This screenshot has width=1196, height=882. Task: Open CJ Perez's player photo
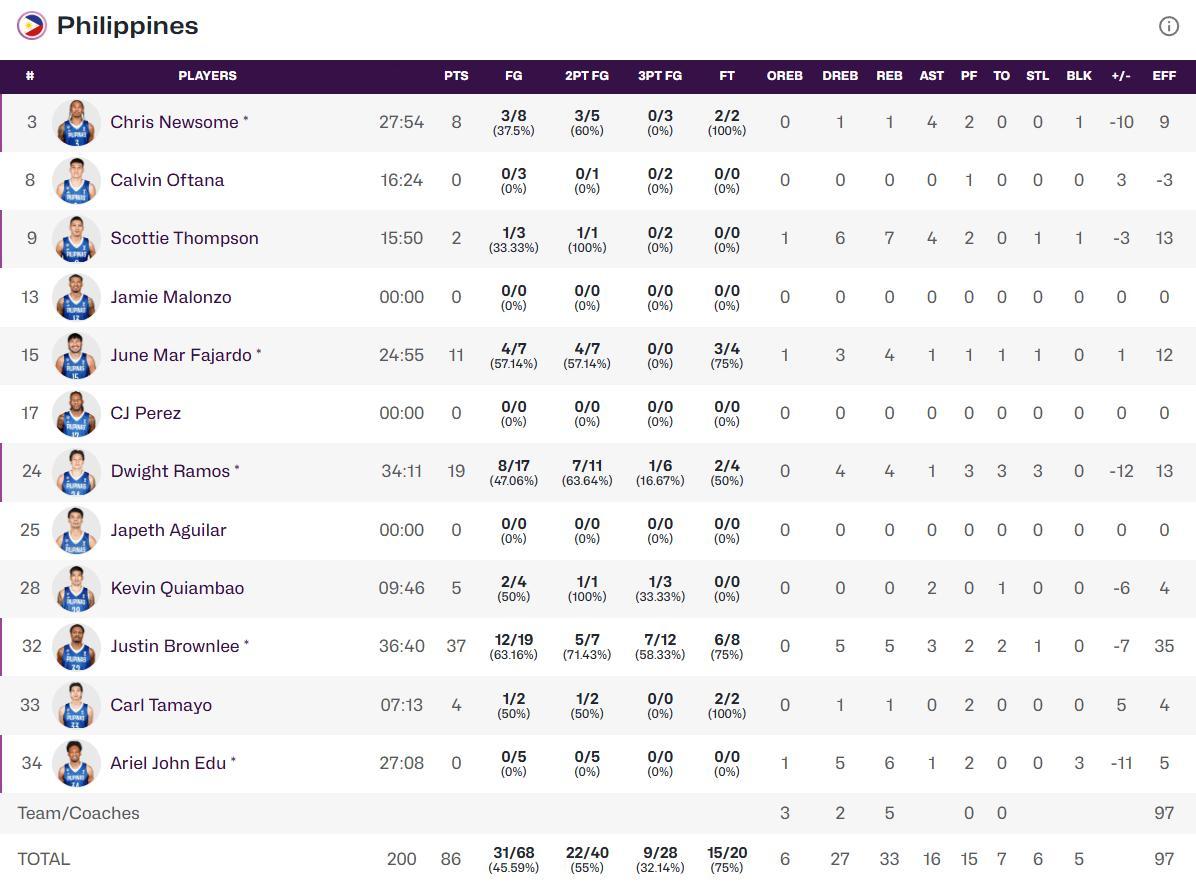point(76,414)
